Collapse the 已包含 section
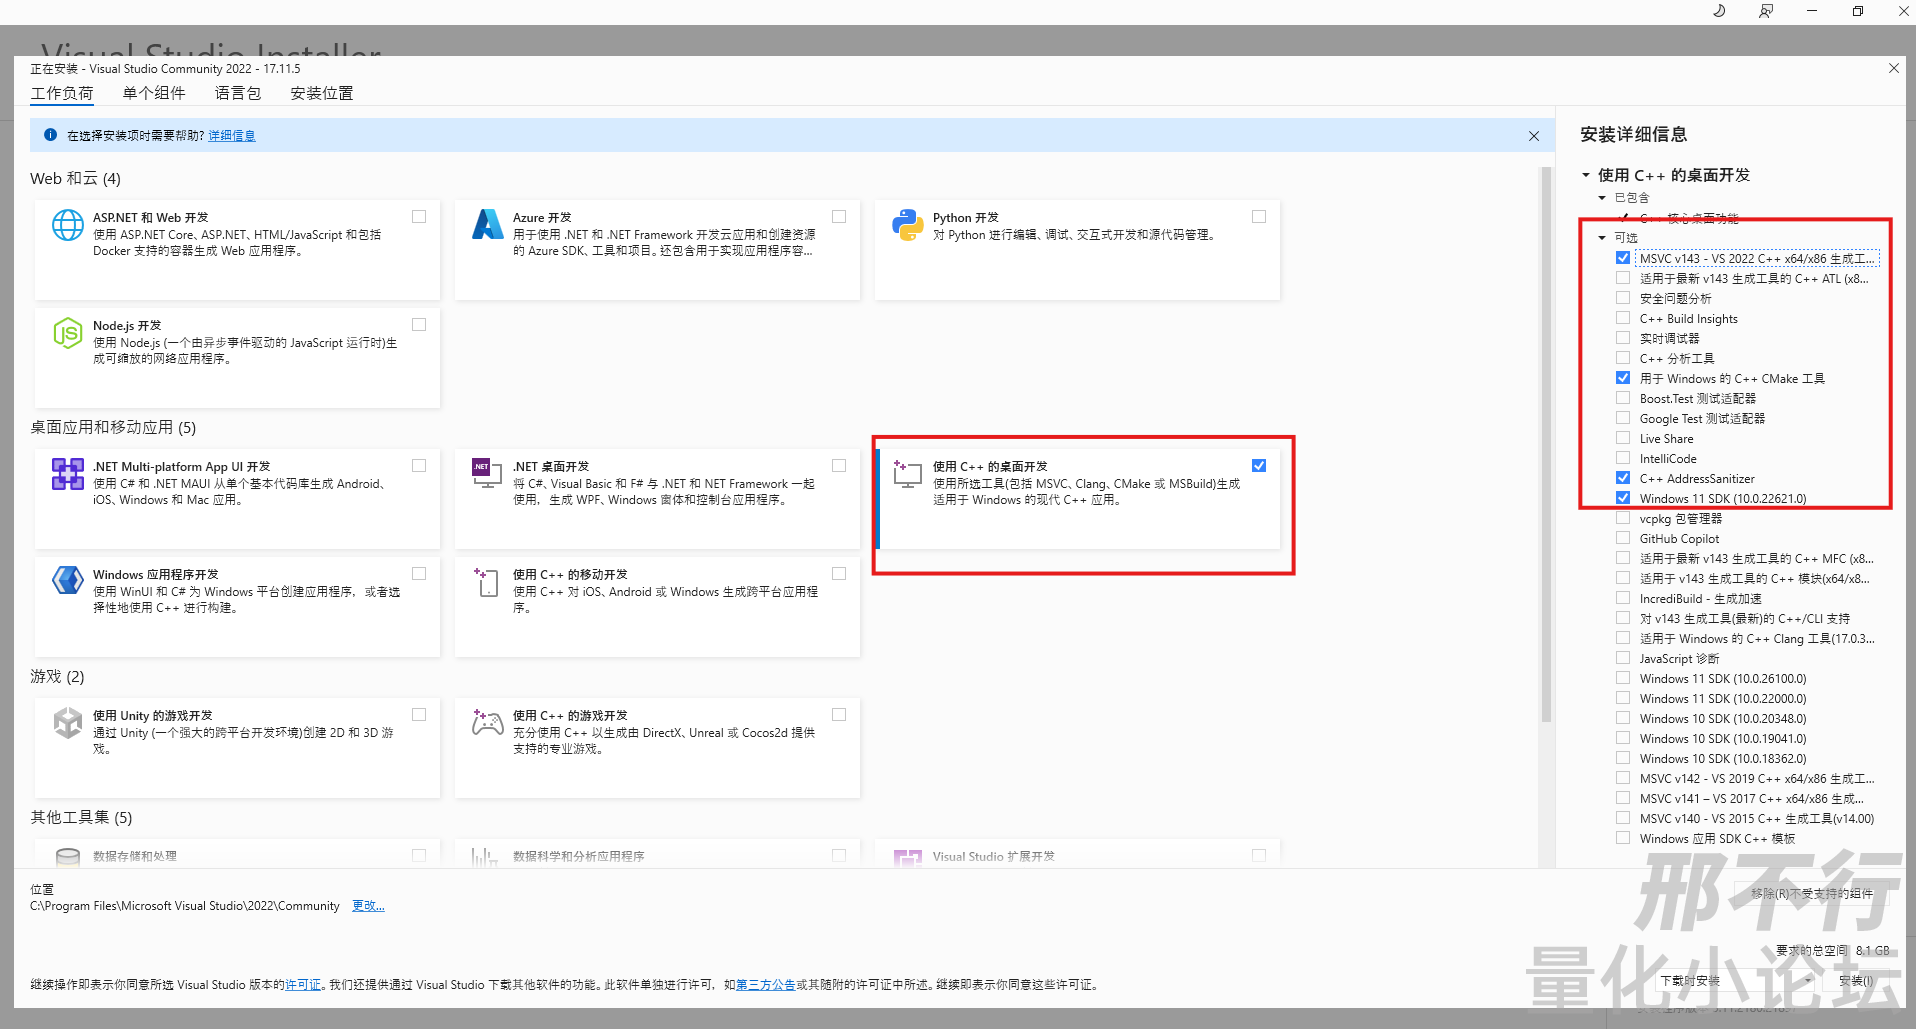The width and height of the screenshot is (1916, 1029). [x=1602, y=198]
